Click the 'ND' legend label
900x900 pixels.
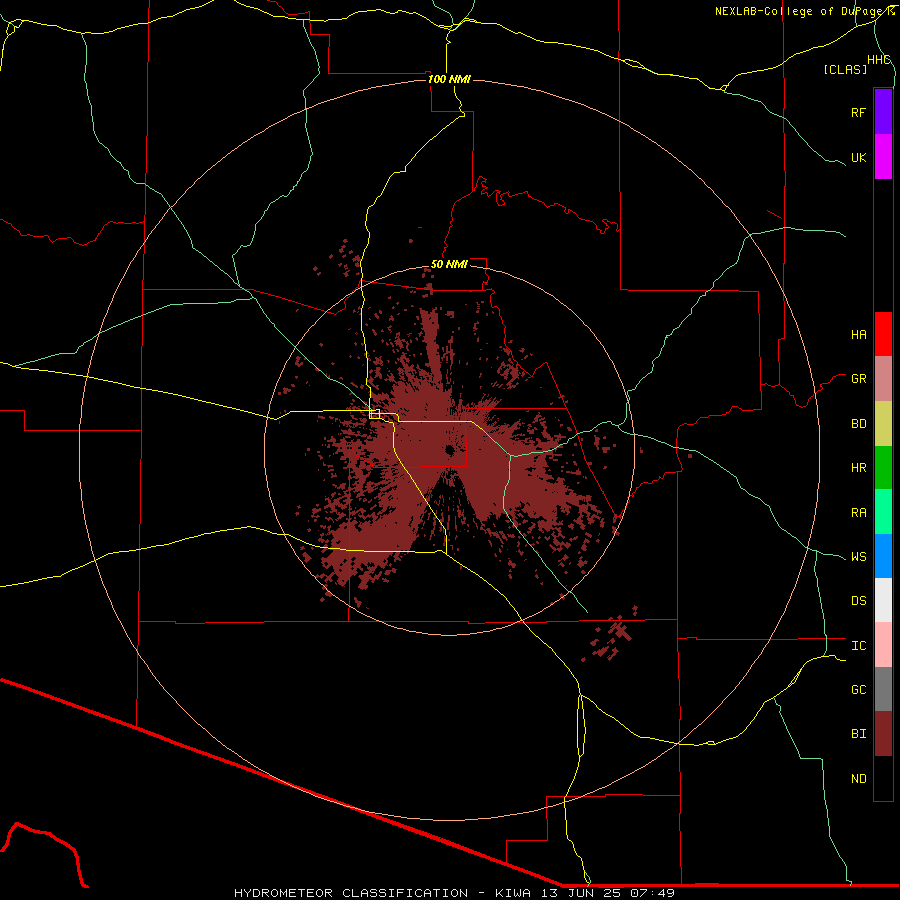[858, 778]
